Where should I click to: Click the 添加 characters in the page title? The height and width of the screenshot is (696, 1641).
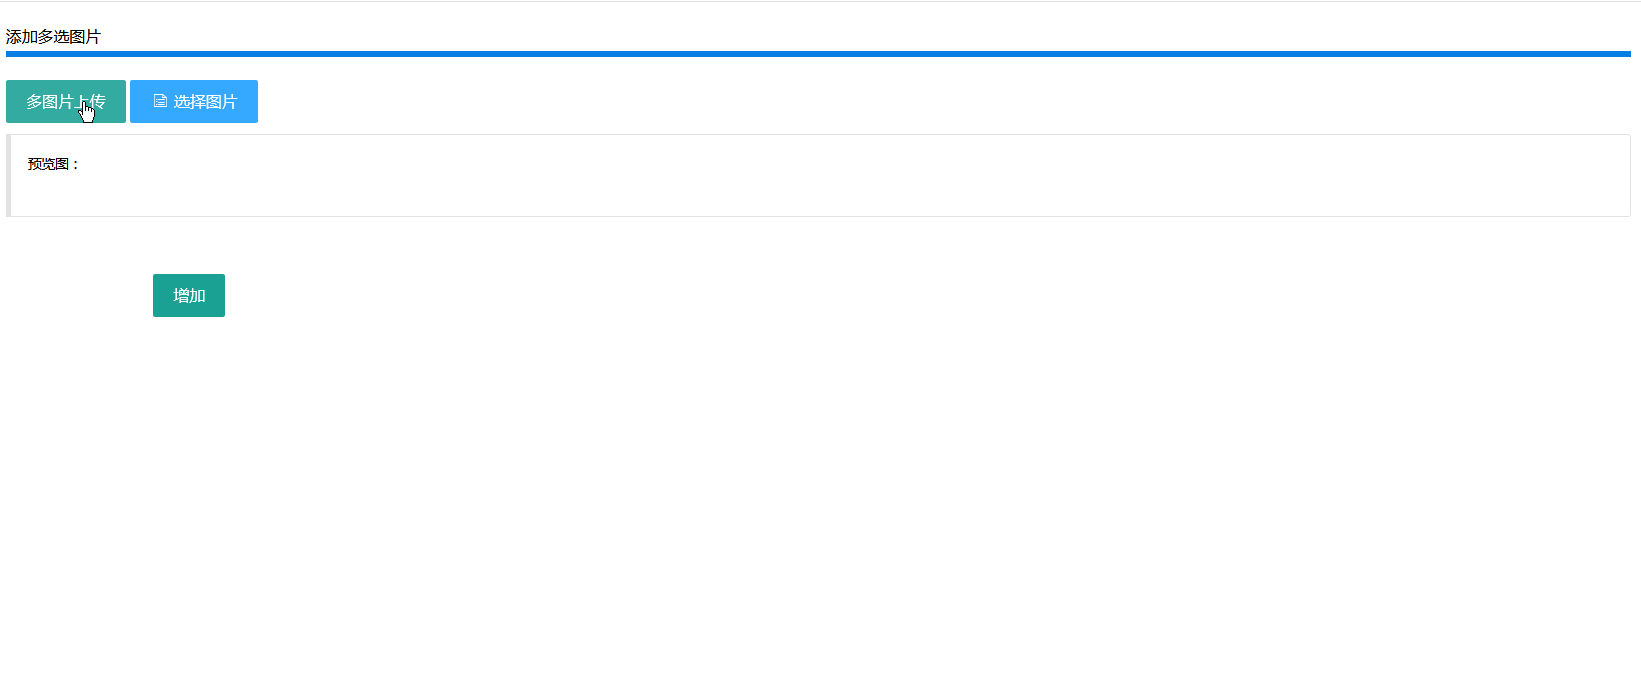(22, 37)
